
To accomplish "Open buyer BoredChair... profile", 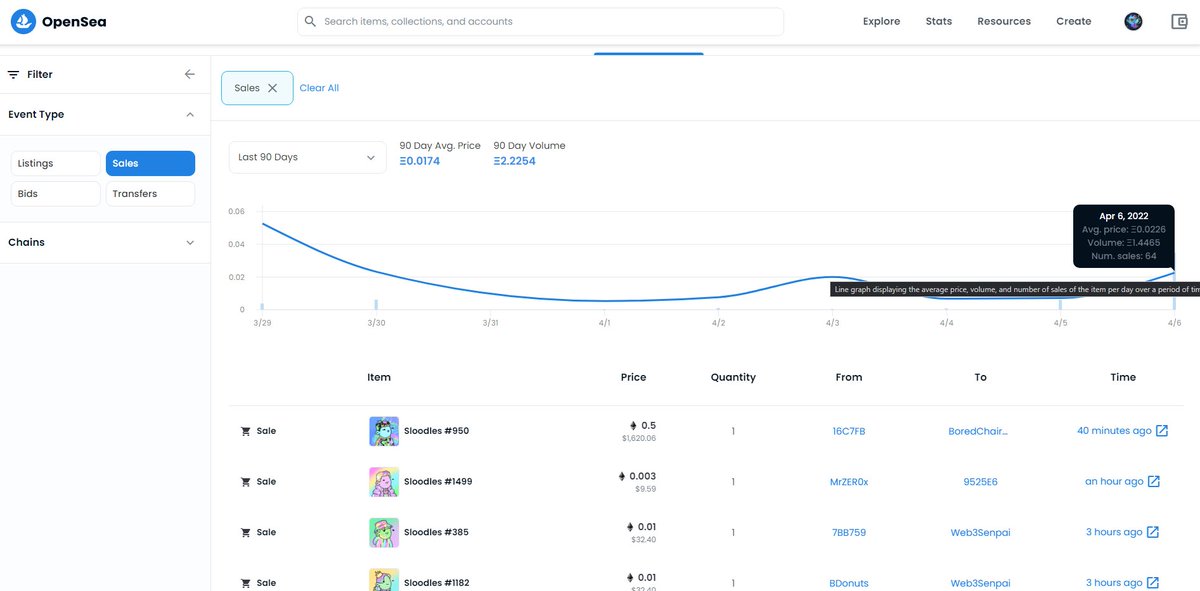I will point(978,431).
